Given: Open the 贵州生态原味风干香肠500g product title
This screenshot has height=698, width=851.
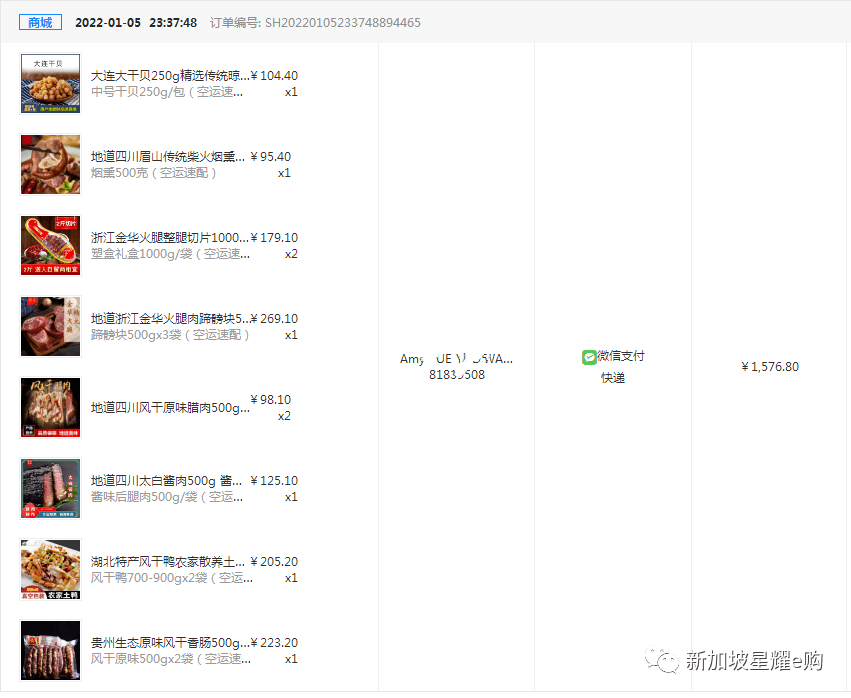Looking at the screenshot, I should coord(169,642).
